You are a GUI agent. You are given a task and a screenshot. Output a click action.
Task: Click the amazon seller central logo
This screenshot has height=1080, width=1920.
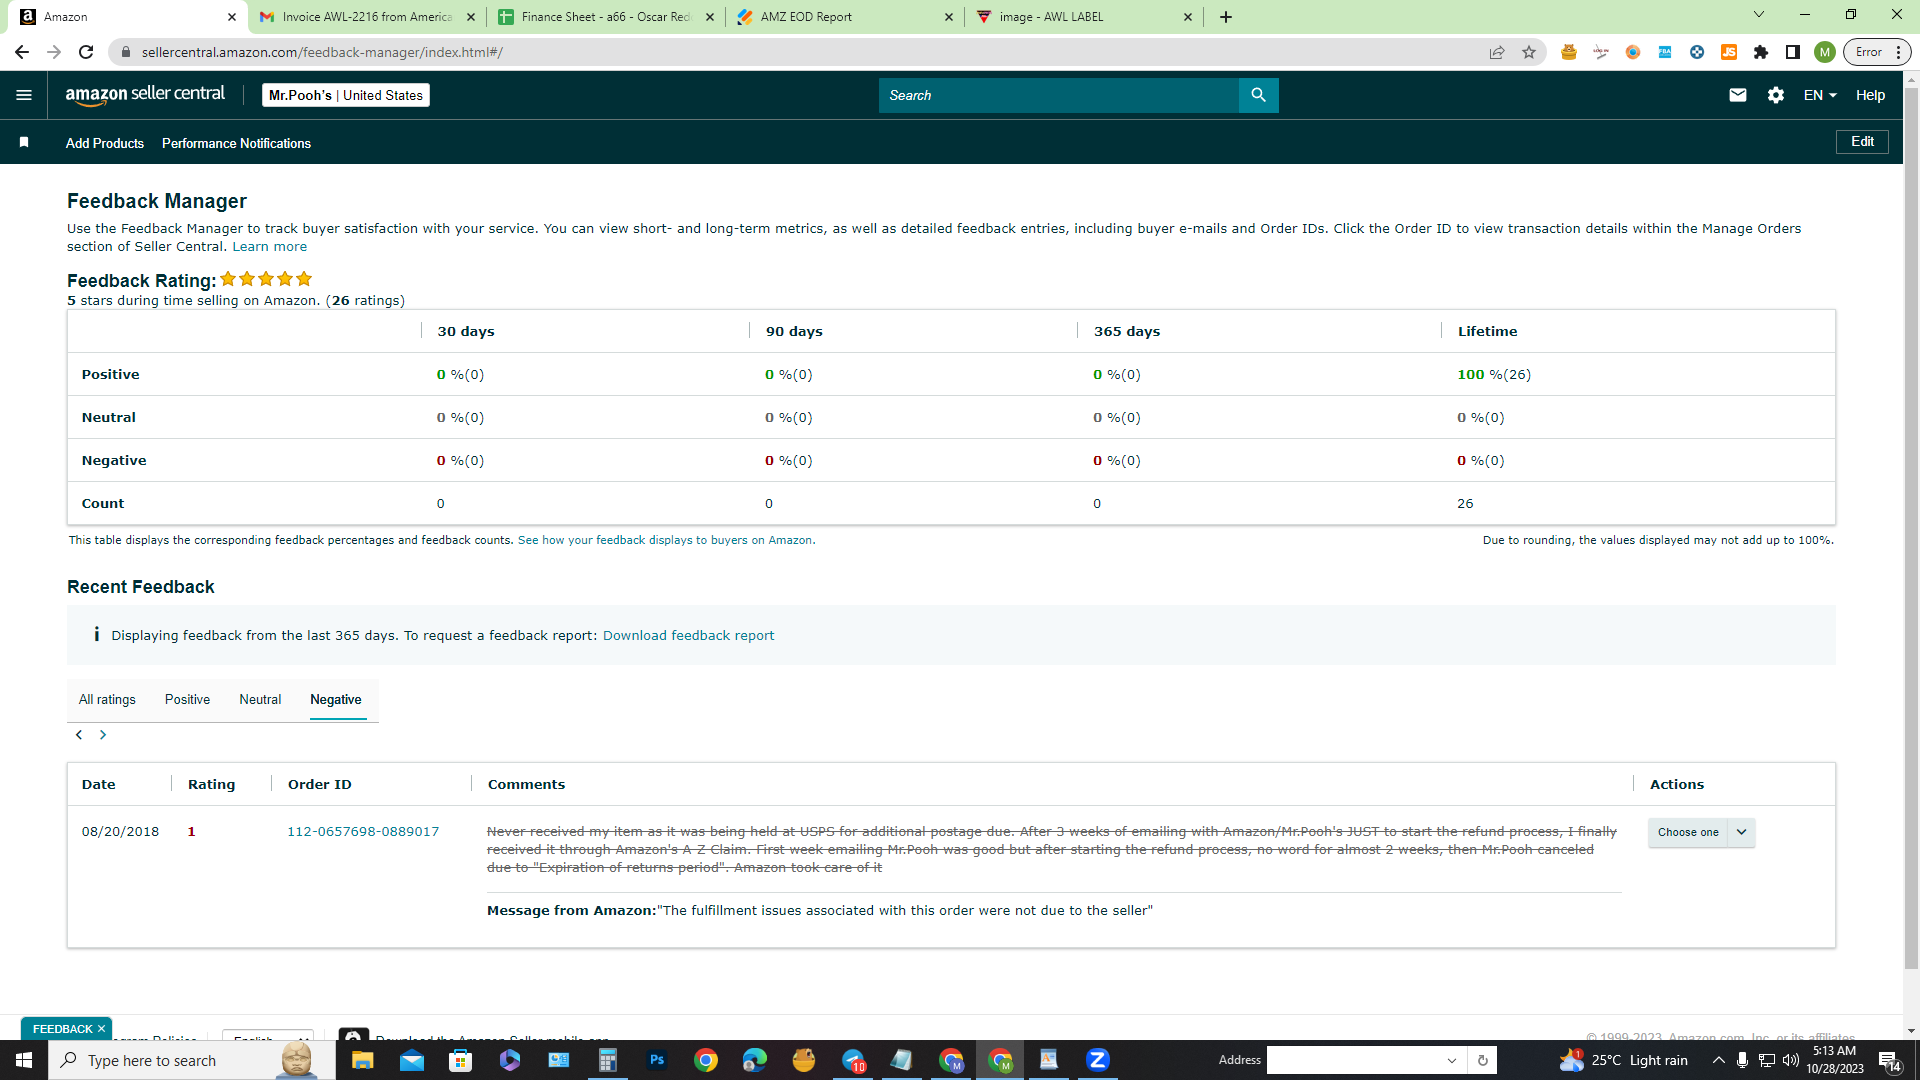click(146, 95)
